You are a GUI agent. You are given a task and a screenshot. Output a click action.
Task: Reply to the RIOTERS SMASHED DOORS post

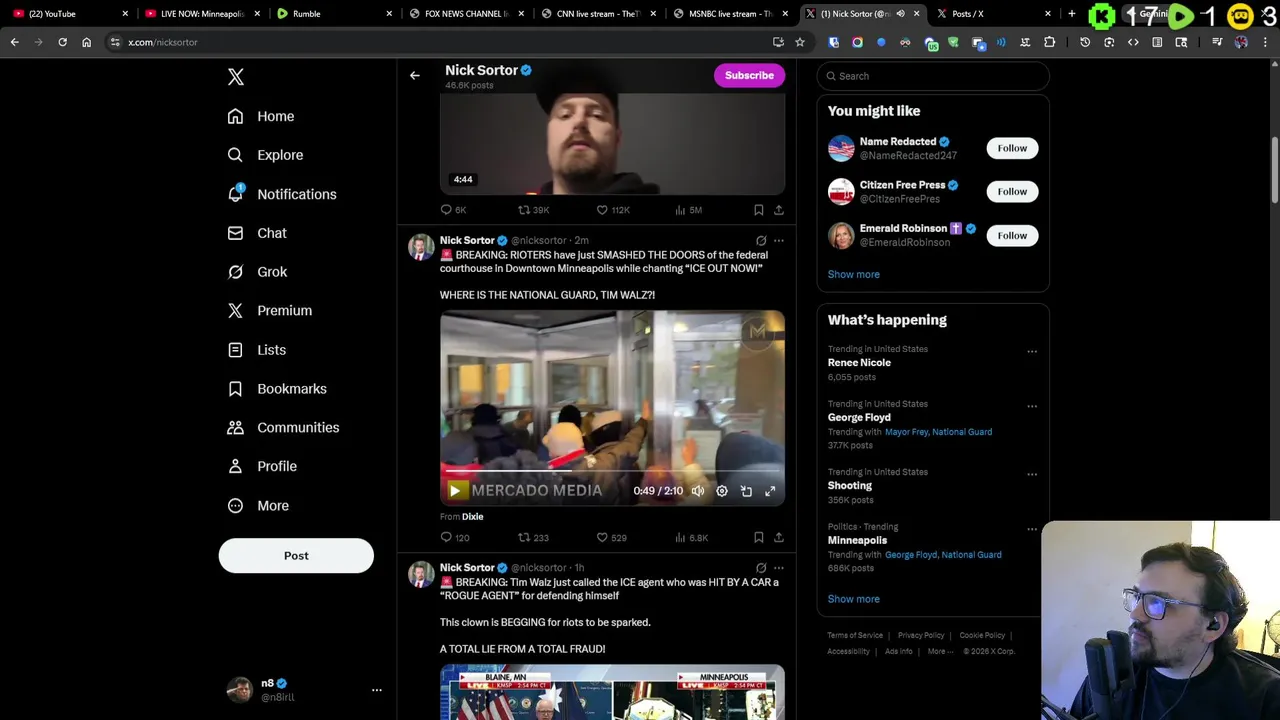tap(455, 538)
